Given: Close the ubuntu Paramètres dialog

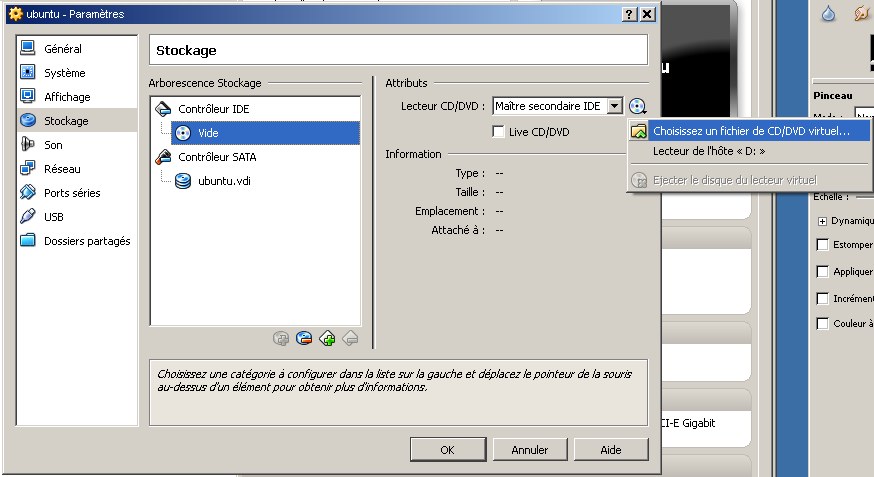Looking at the screenshot, I should (647, 14).
